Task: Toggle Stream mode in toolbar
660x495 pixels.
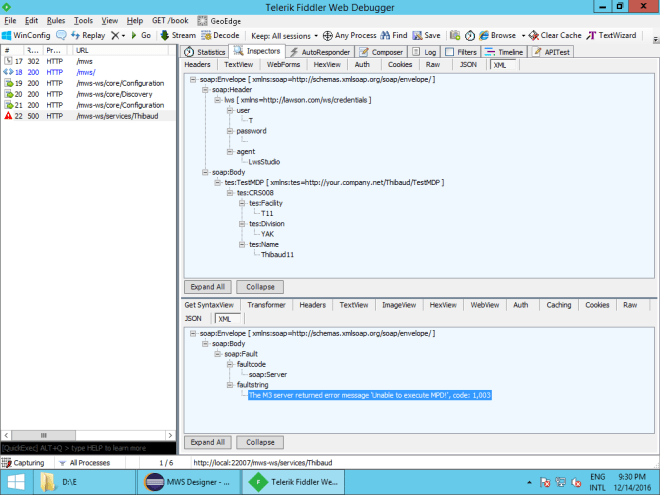Action: [177, 35]
